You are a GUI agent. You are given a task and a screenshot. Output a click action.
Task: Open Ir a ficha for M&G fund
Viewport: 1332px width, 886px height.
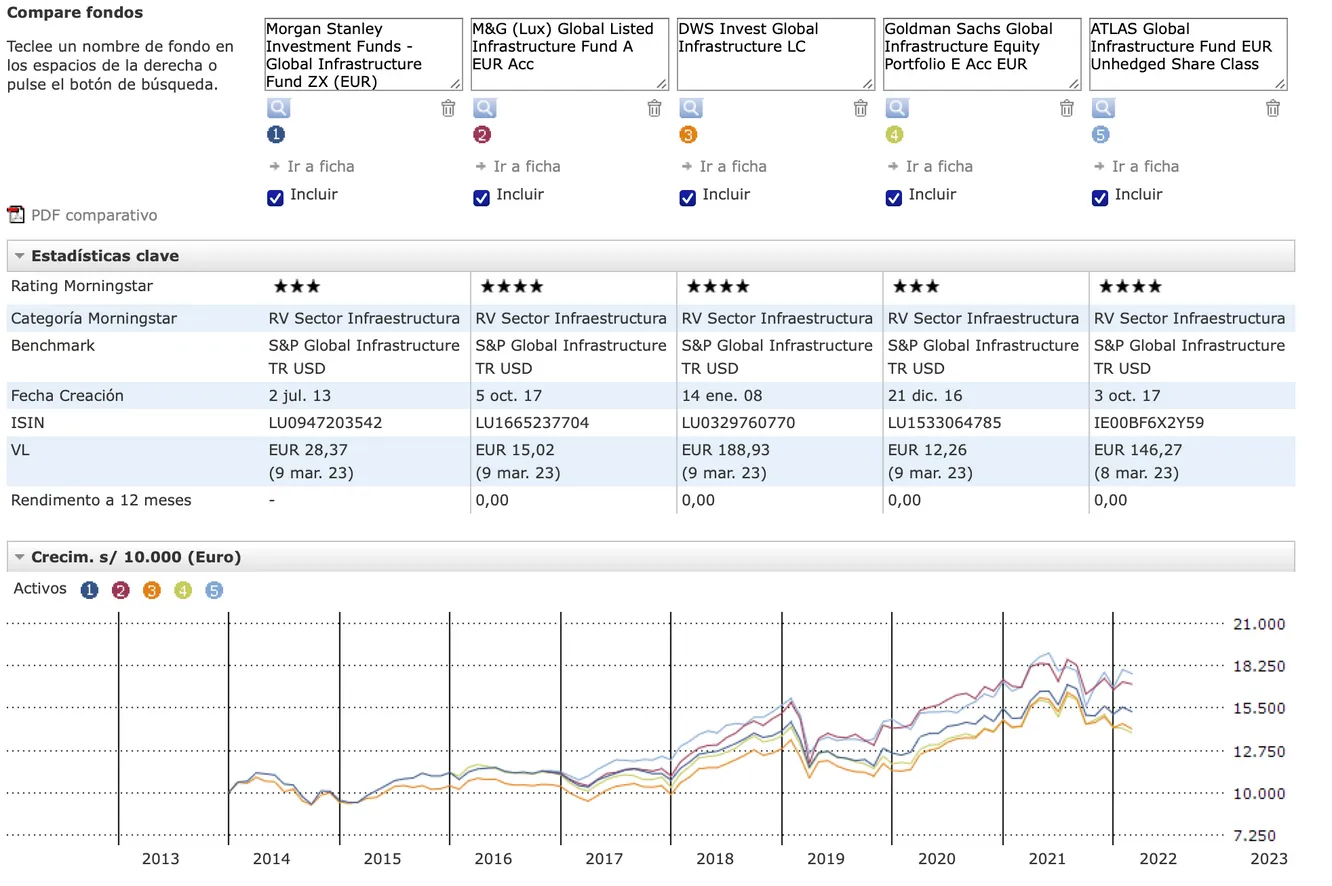[526, 166]
